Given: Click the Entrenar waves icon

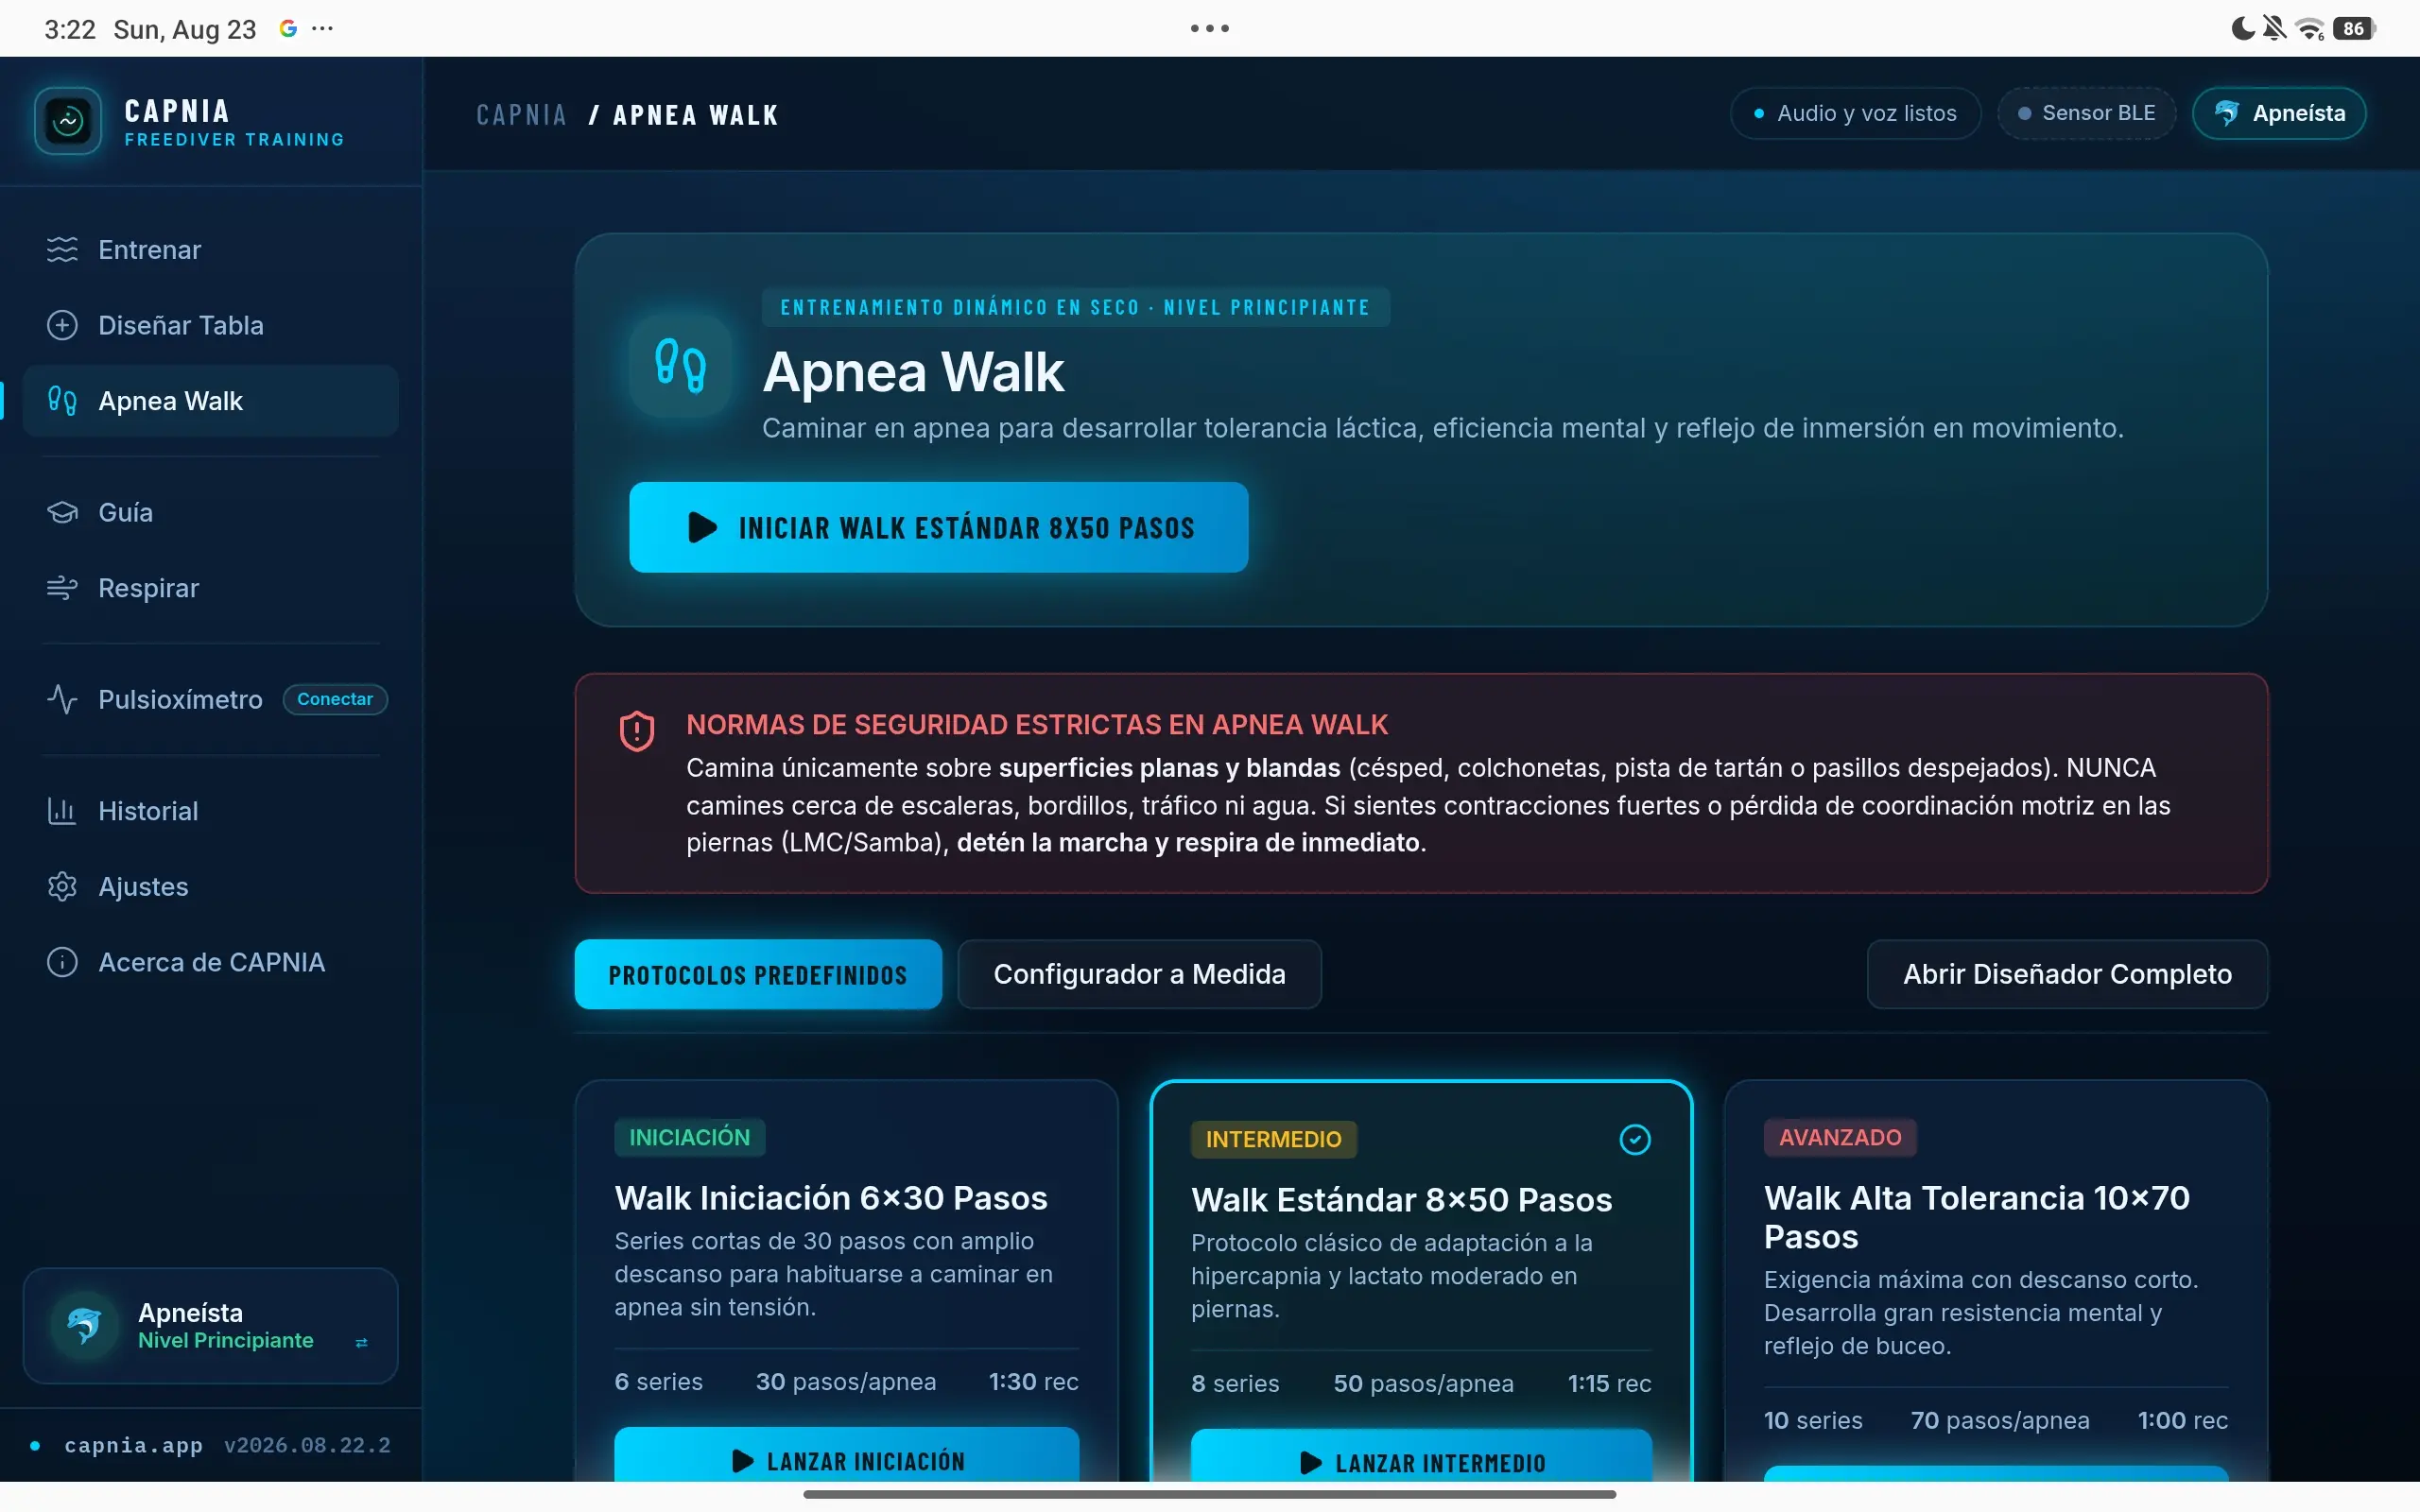Looking at the screenshot, I should tap(62, 250).
